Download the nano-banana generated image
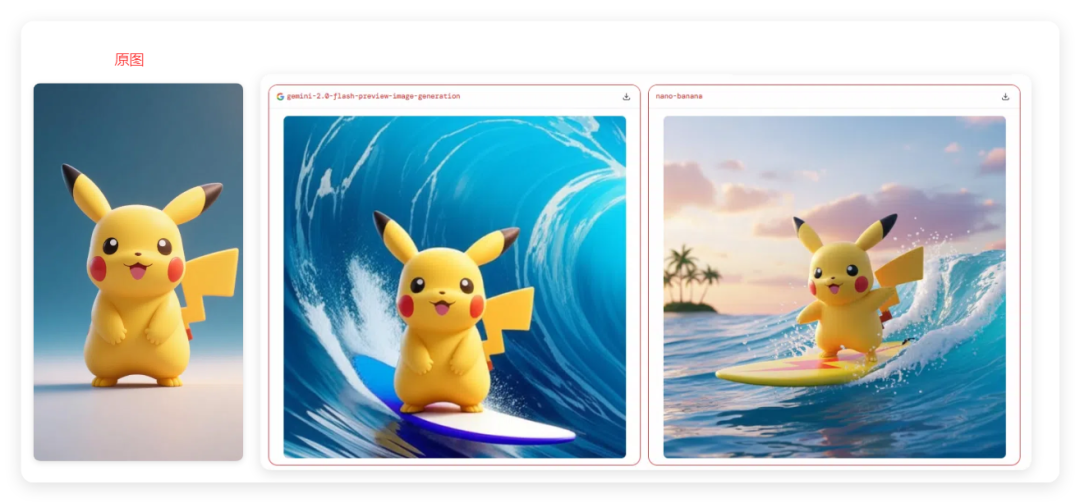 pos(1005,97)
